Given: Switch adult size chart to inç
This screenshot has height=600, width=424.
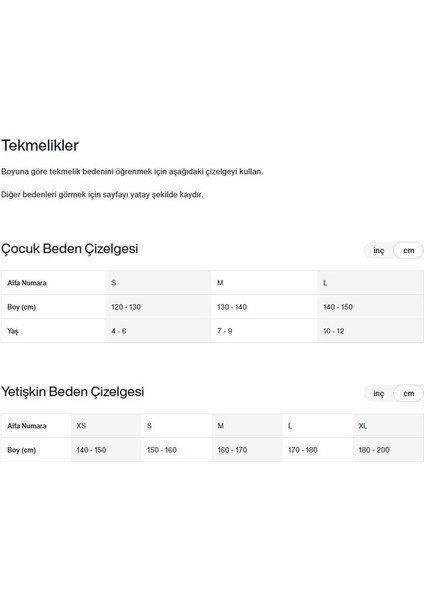Looking at the screenshot, I should click(378, 393).
